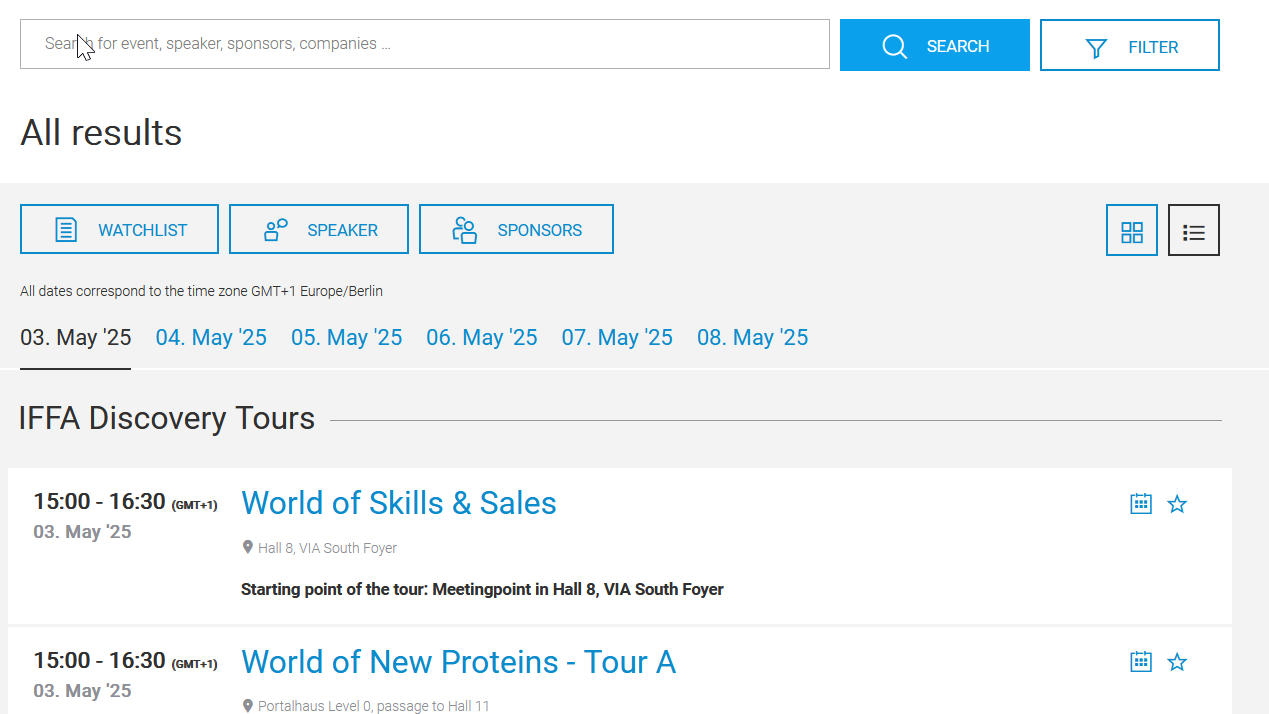Click the grid view layout icon
Image resolution: width=1269 pixels, height=714 pixels.
point(1132,231)
